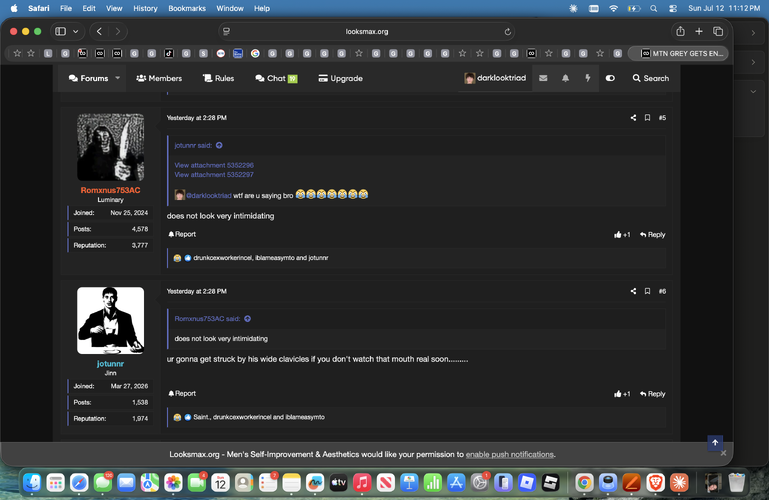The height and width of the screenshot is (500, 769).
Task: Go to the Members page
Action: [159, 78]
